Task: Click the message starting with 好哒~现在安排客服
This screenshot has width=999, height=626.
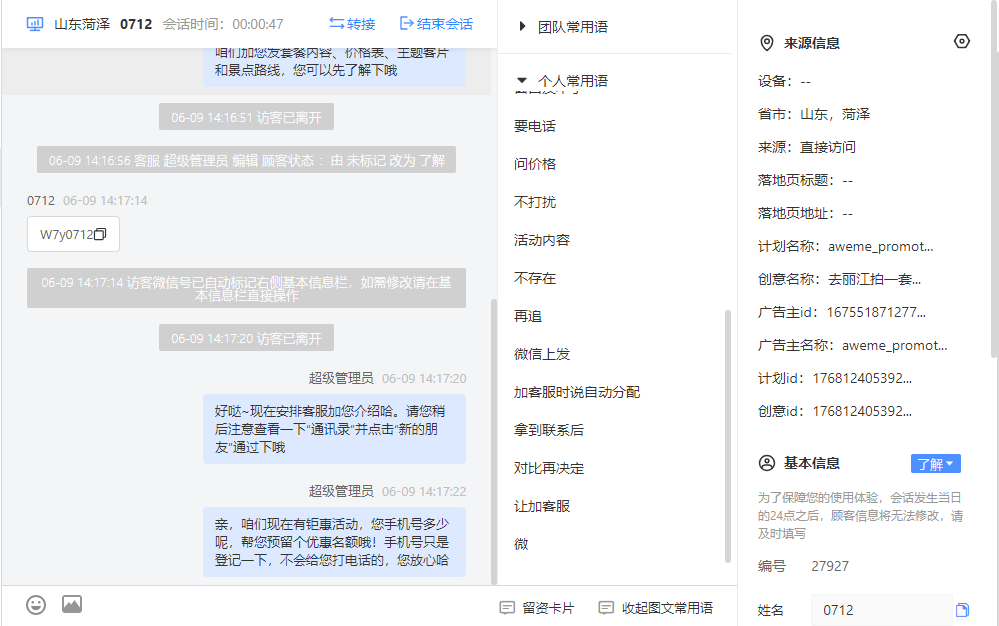Action: click(x=334, y=429)
